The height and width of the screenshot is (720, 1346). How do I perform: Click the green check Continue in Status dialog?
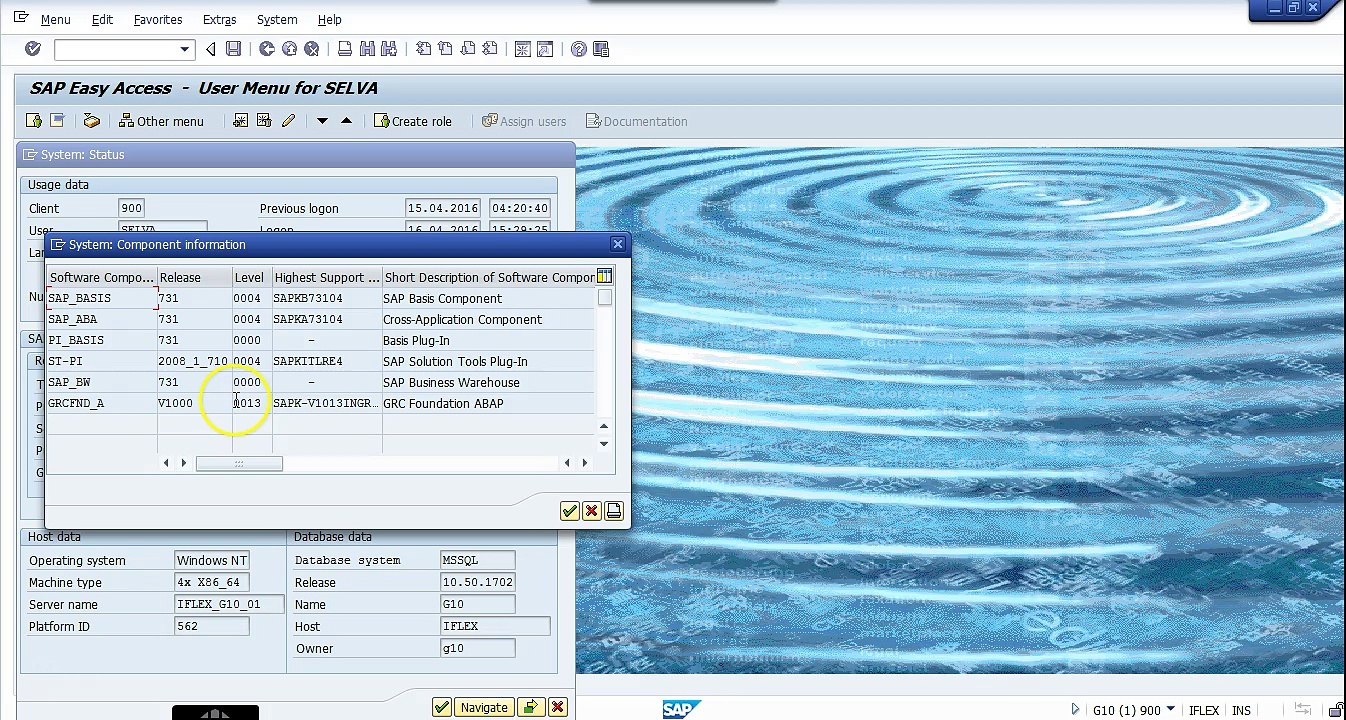click(441, 707)
